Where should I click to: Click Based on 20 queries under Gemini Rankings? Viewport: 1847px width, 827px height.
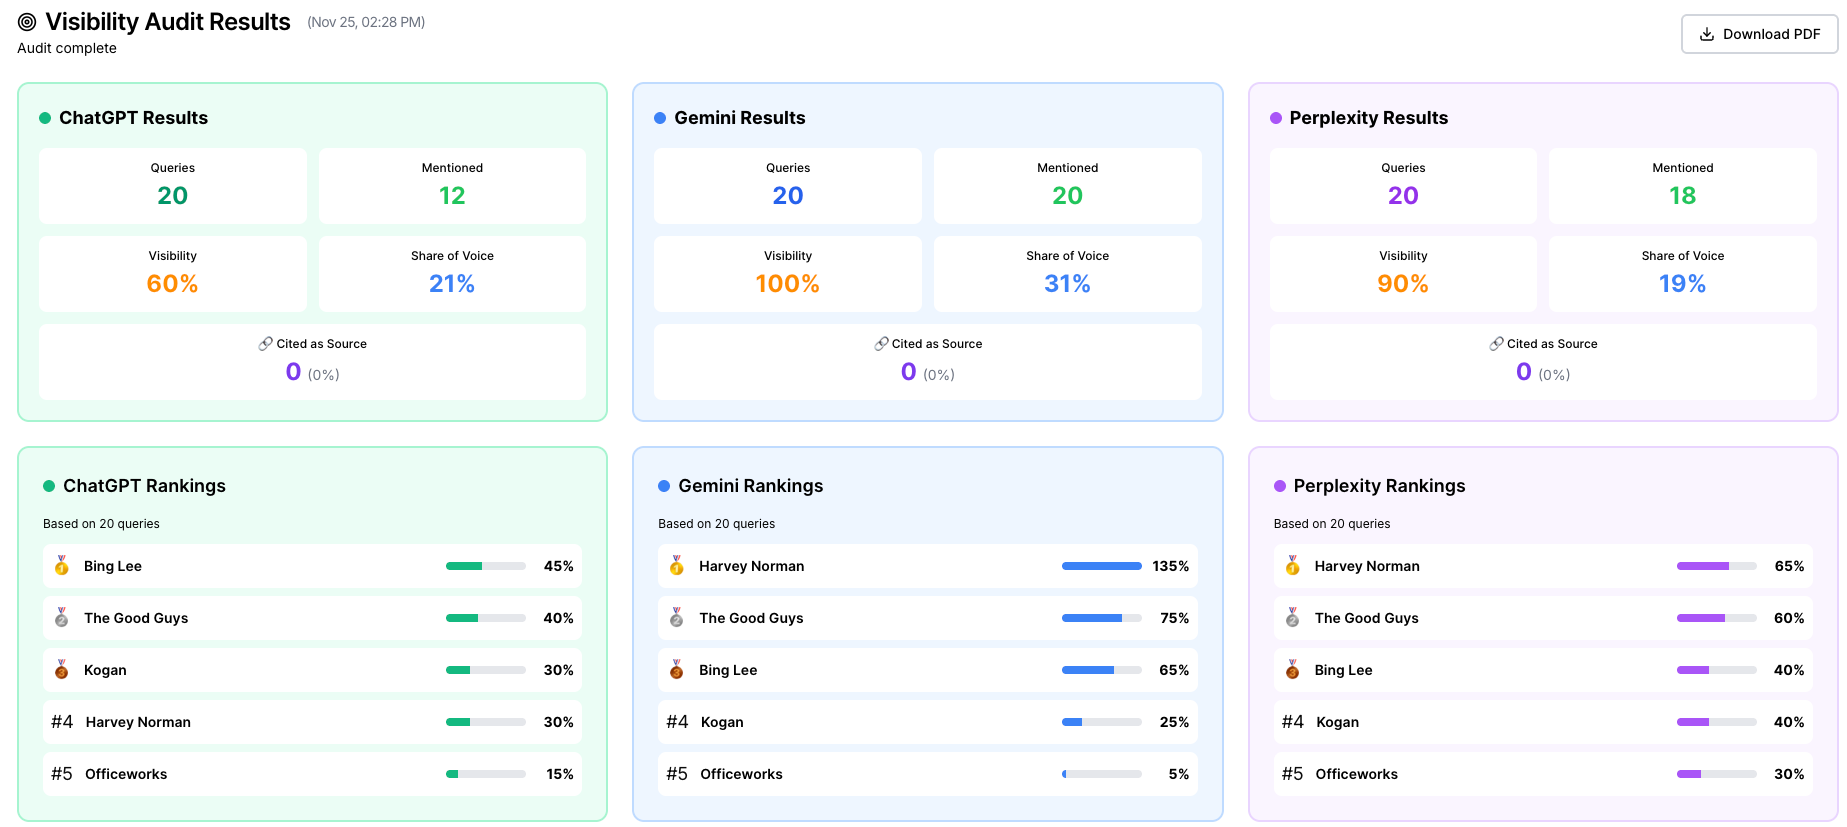pyautogui.click(x=716, y=524)
